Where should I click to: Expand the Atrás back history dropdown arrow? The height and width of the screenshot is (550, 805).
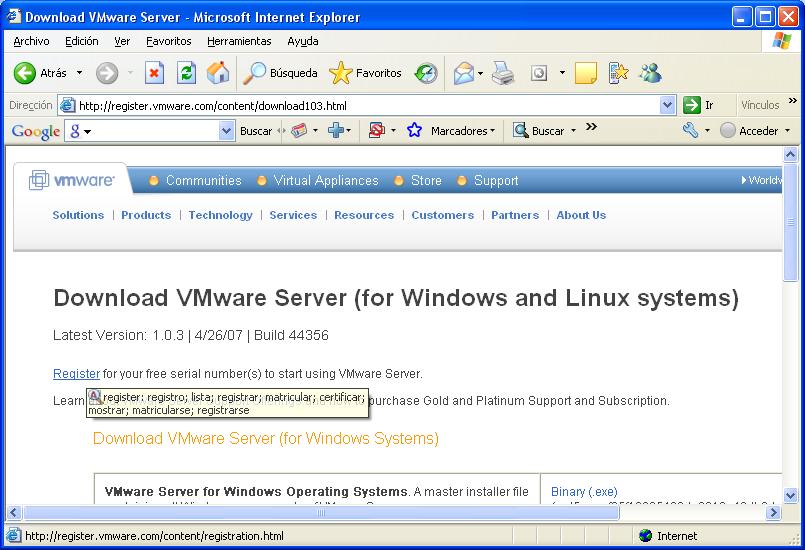[x=79, y=73]
